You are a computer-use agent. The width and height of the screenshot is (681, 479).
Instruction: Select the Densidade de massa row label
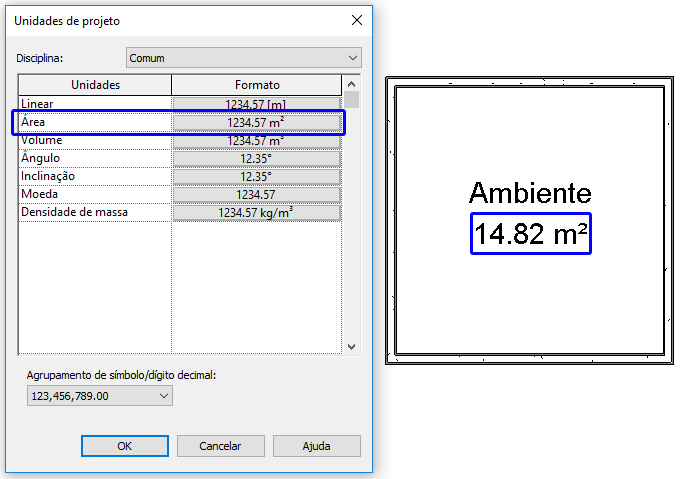pyautogui.click(x=74, y=212)
